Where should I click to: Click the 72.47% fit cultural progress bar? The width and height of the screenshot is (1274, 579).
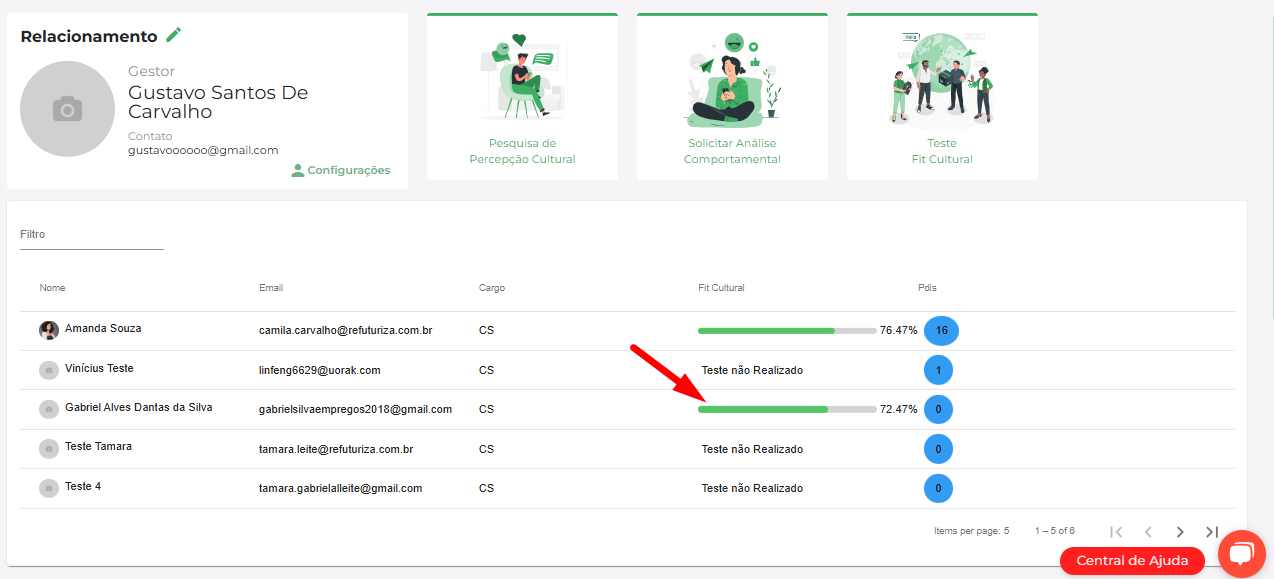pyautogui.click(x=787, y=409)
